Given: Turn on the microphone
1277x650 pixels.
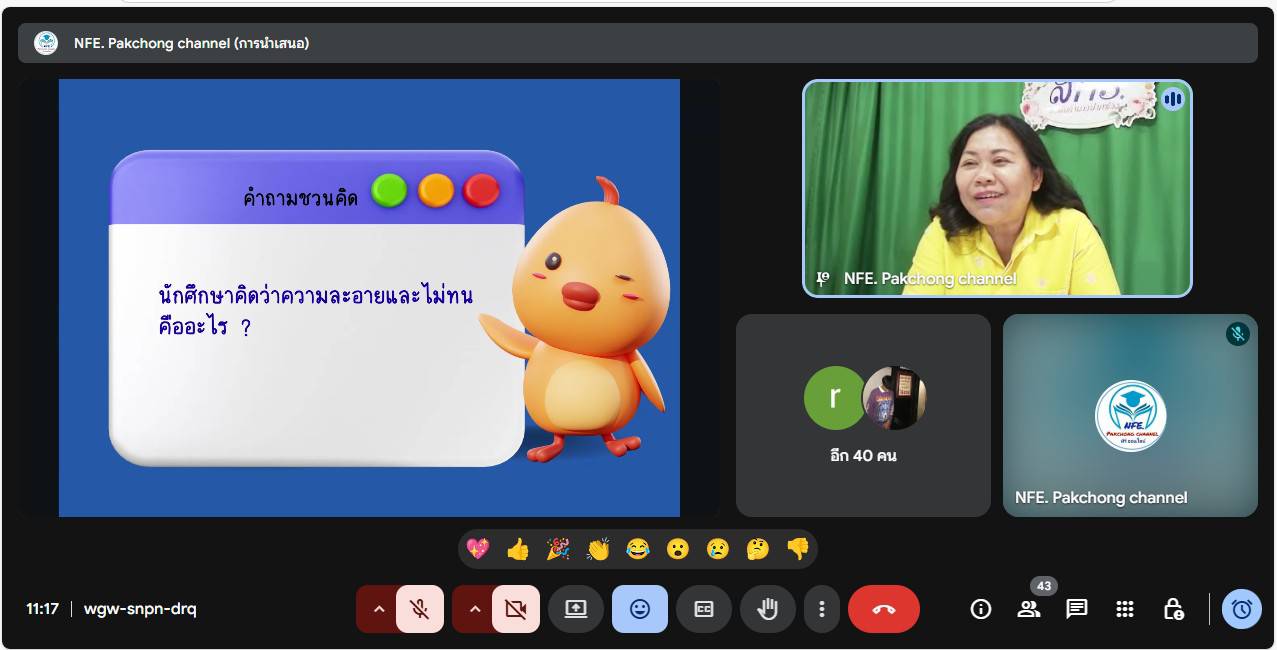Looking at the screenshot, I should (x=420, y=609).
